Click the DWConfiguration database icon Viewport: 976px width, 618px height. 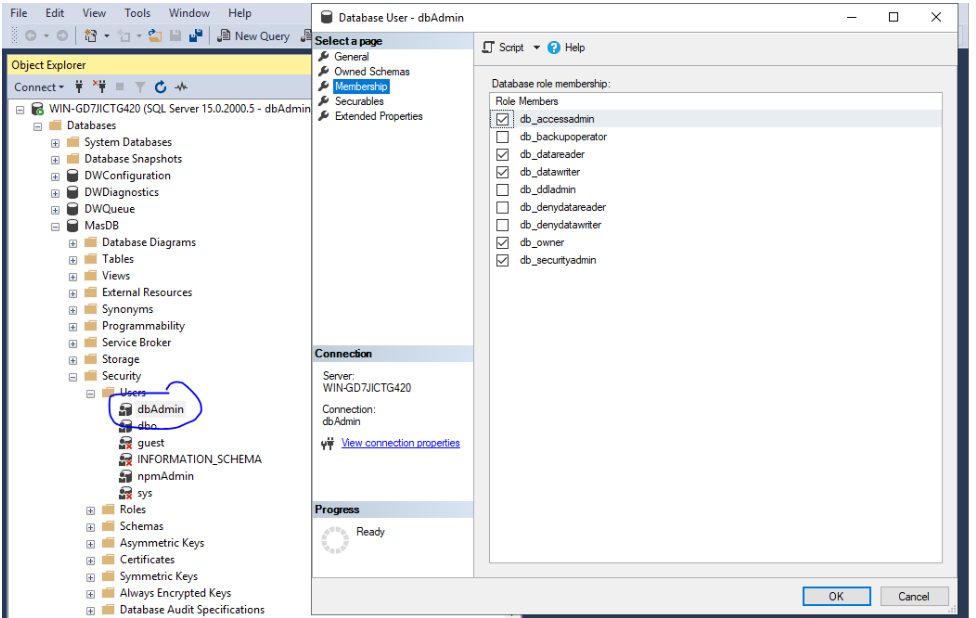click(x=73, y=176)
